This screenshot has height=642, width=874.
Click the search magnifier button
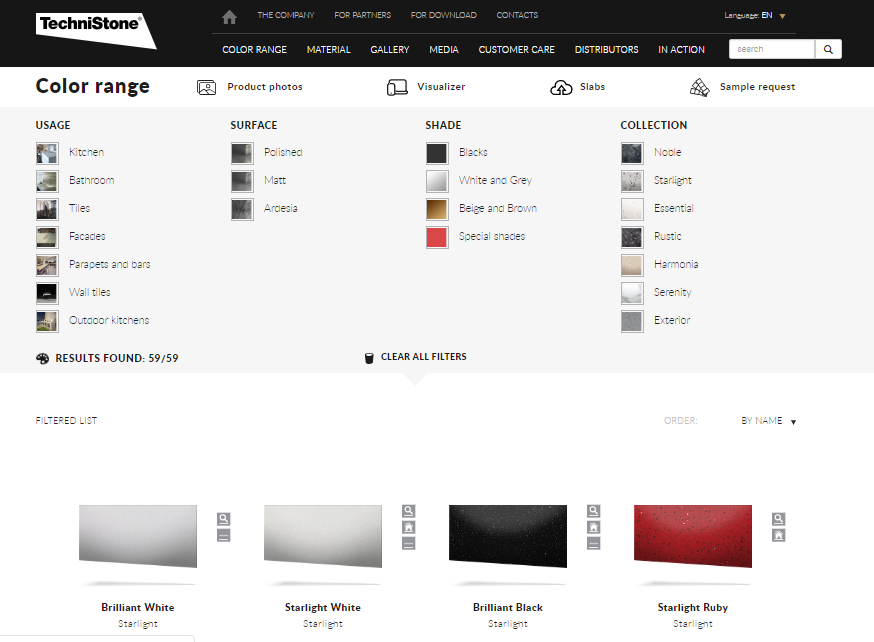tap(828, 49)
